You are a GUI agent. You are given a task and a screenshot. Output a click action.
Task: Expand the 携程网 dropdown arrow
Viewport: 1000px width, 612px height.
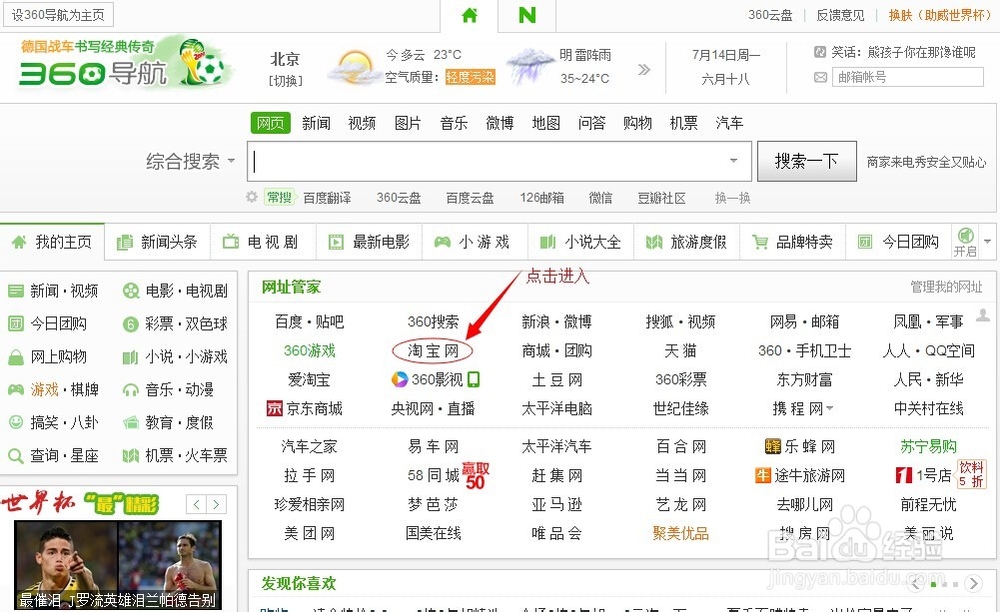pyautogui.click(x=829, y=409)
